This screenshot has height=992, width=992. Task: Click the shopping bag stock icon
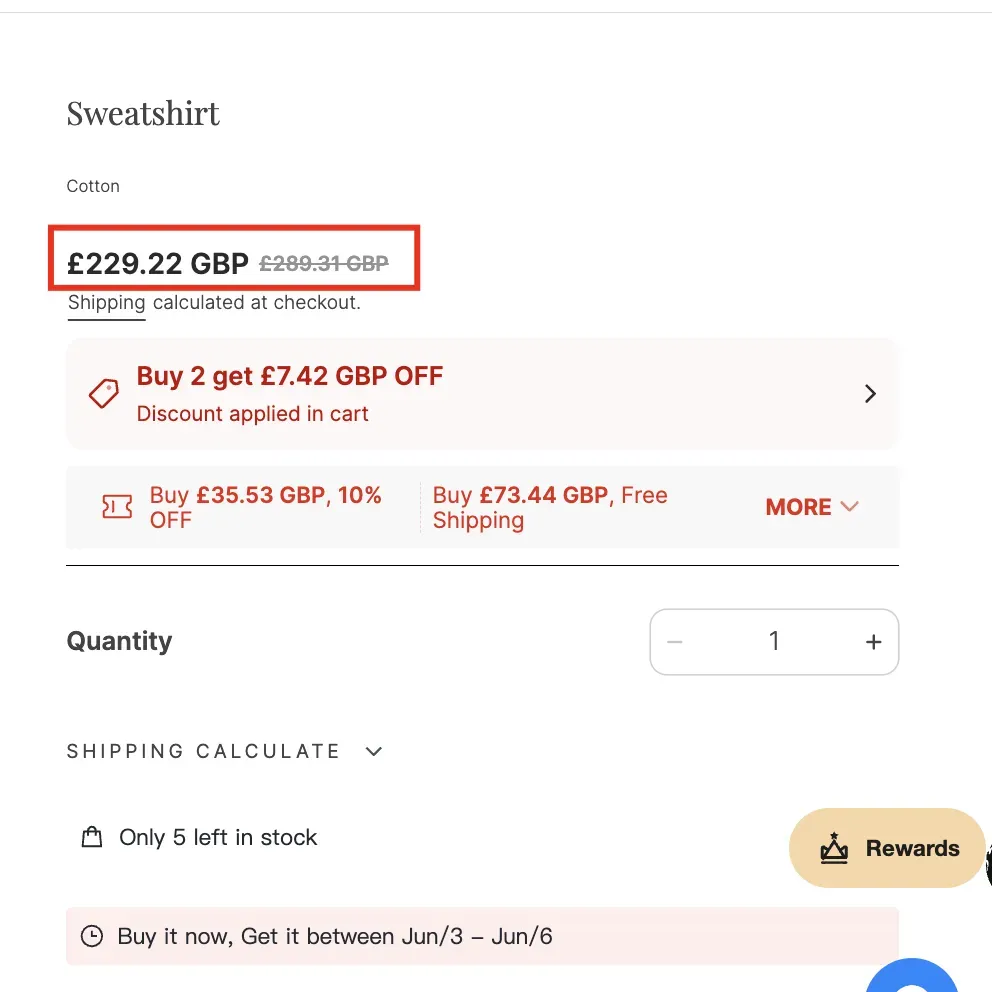[92, 837]
